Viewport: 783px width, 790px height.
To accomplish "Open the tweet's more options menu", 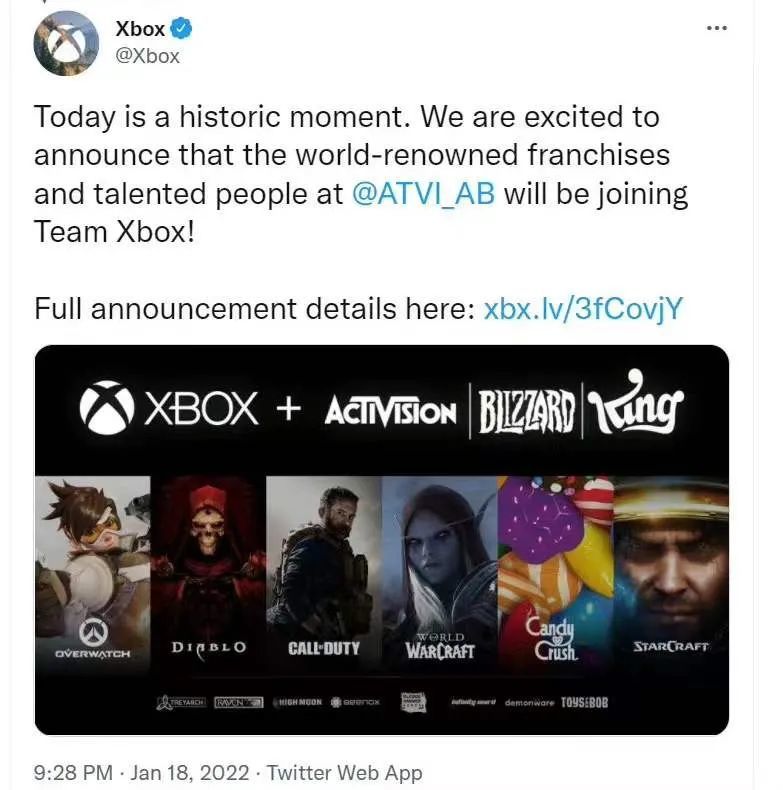I will pos(716,28).
